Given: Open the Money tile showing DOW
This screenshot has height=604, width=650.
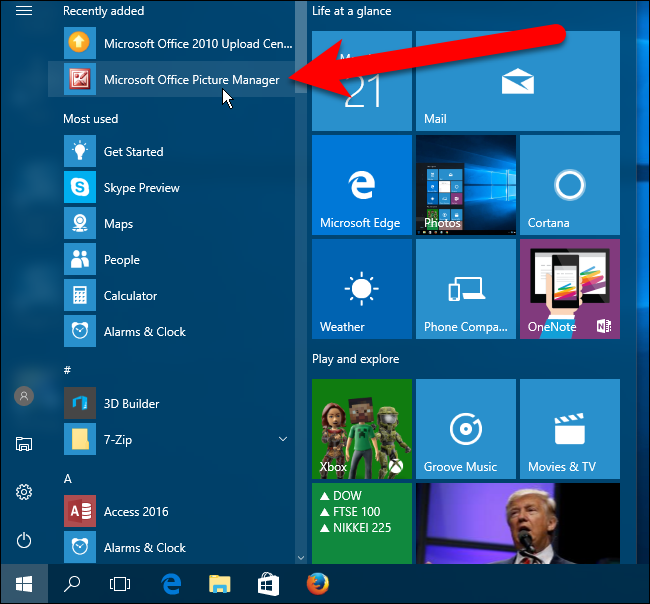Looking at the screenshot, I should coord(362,523).
